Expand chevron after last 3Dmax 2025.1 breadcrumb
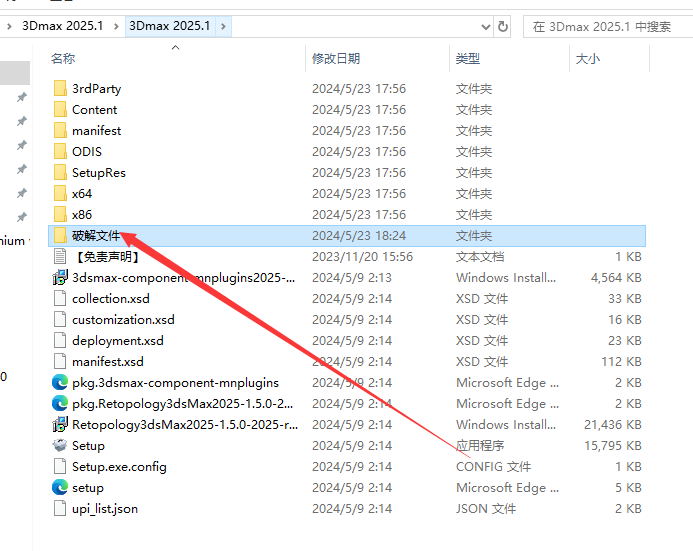 click(223, 27)
